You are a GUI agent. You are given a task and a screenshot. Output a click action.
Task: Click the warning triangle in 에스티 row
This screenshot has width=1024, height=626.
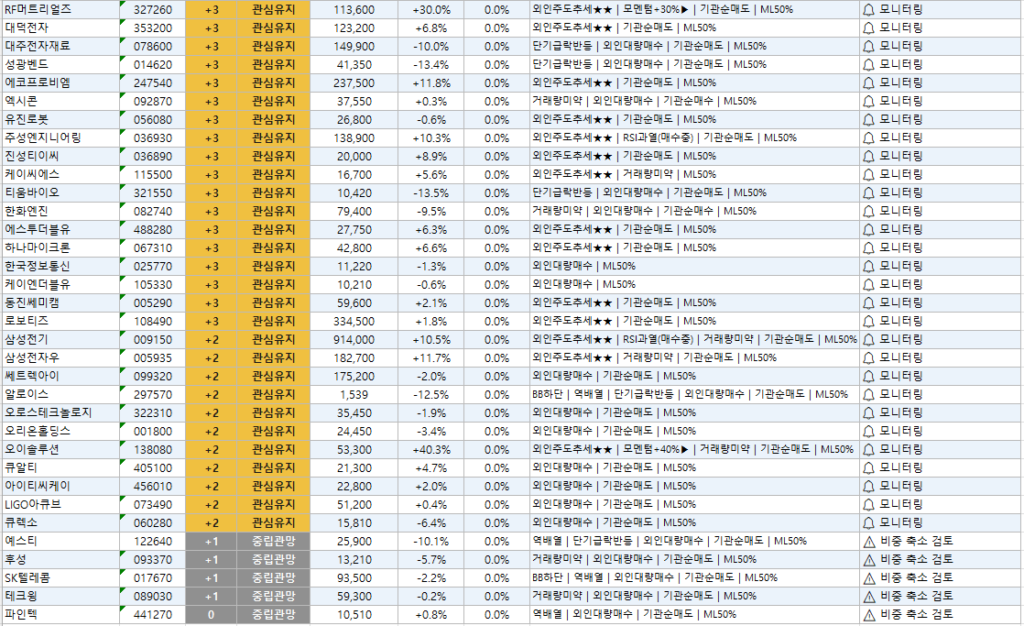pyautogui.click(x=869, y=542)
